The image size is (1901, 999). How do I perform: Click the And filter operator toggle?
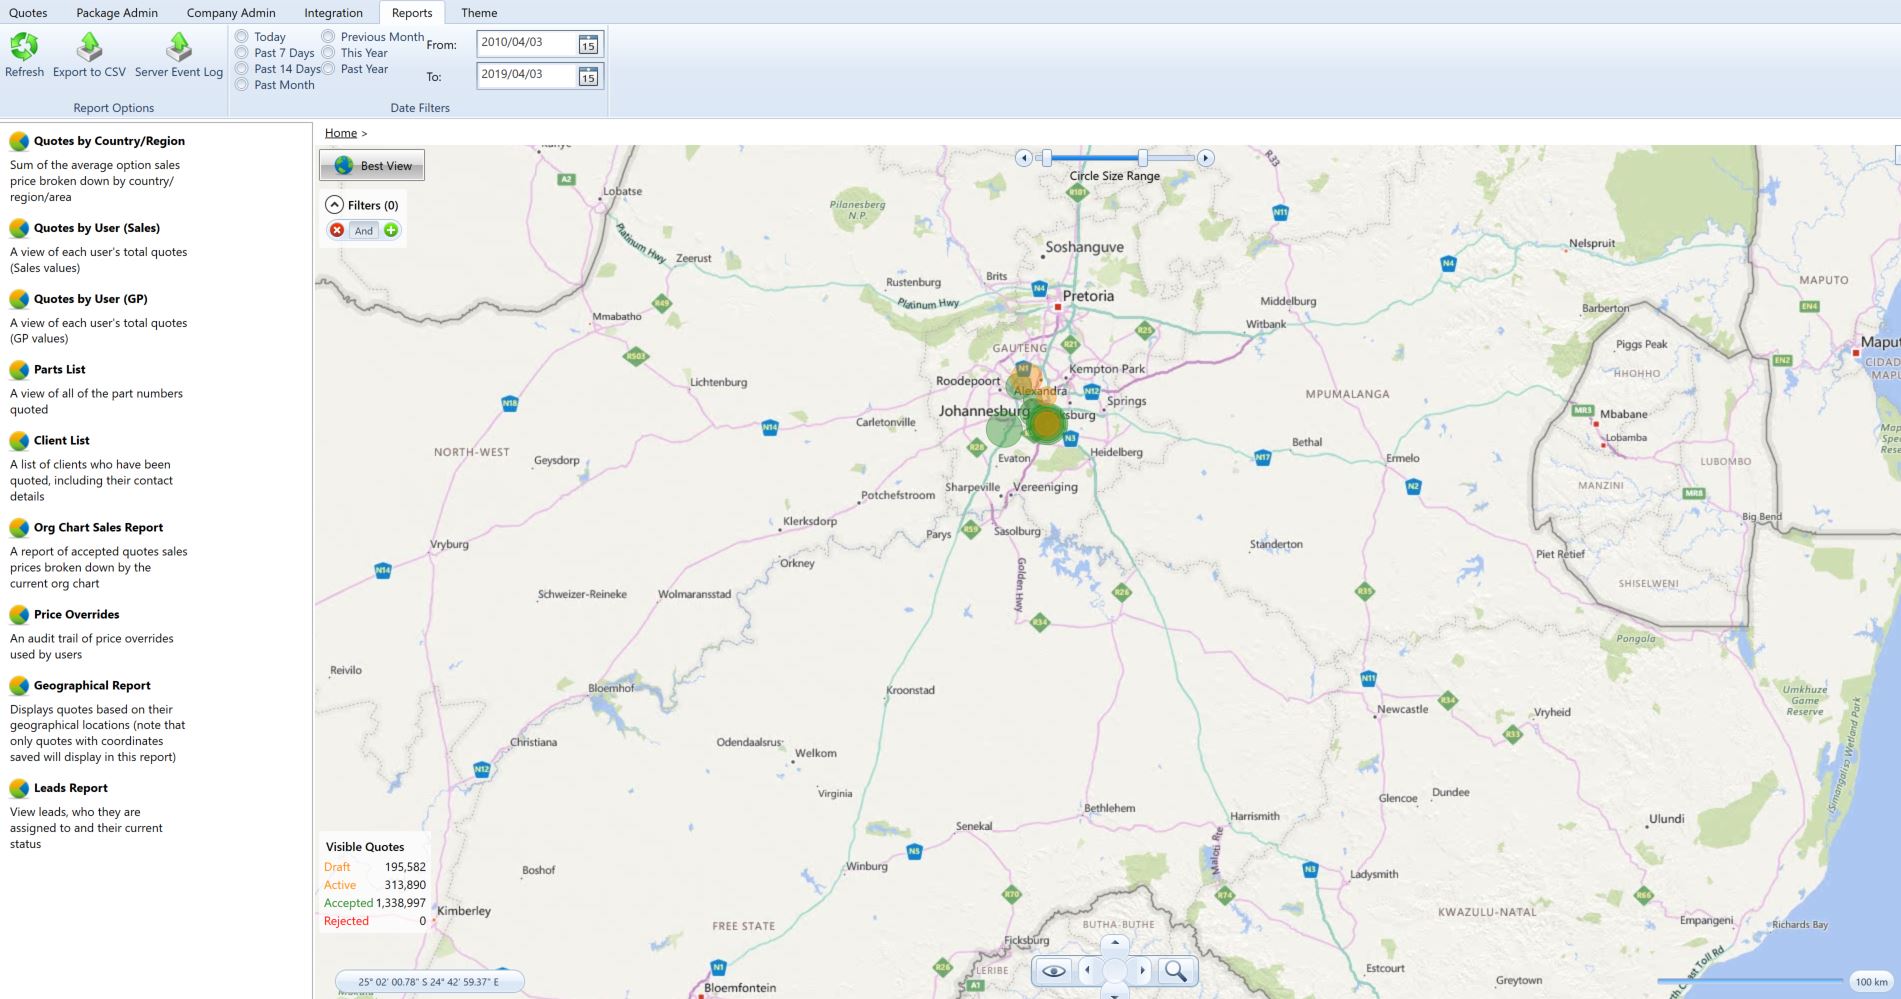coord(364,230)
